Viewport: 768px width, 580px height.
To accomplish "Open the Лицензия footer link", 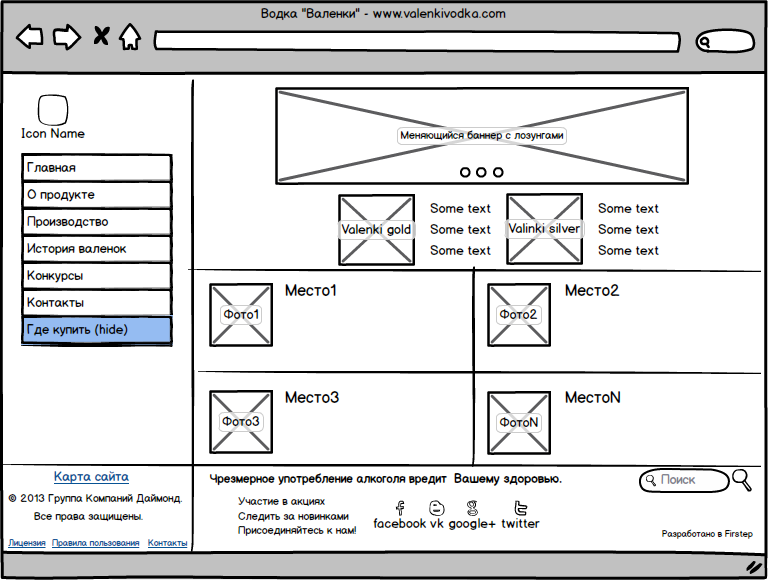I will tap(27, 543).
